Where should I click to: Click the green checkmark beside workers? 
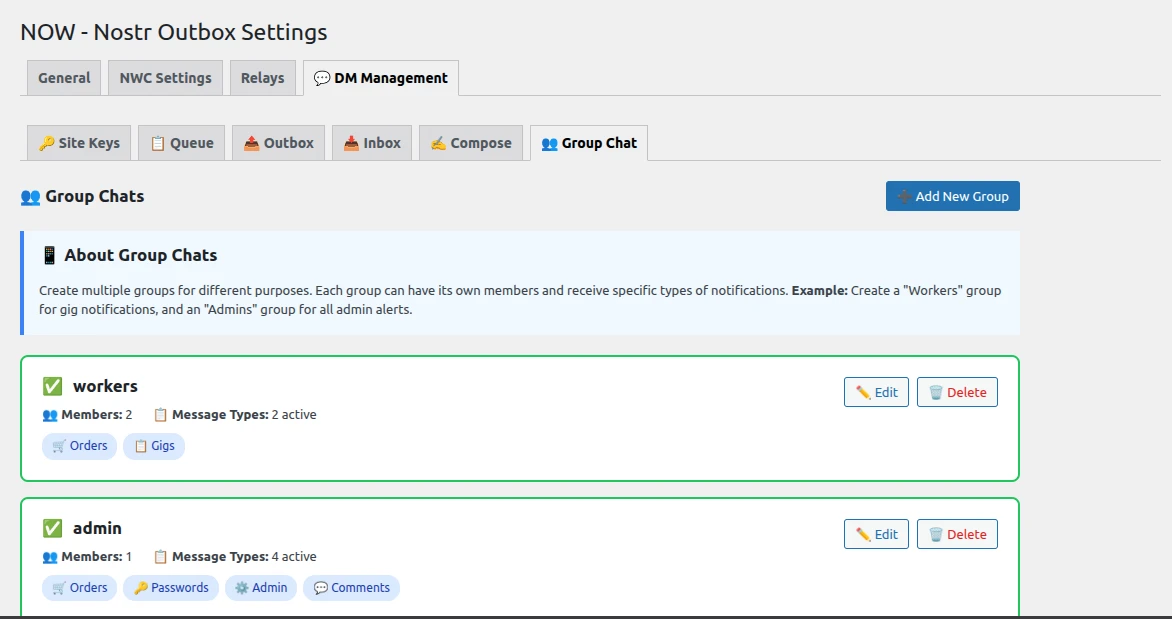[x=52, y=386]
